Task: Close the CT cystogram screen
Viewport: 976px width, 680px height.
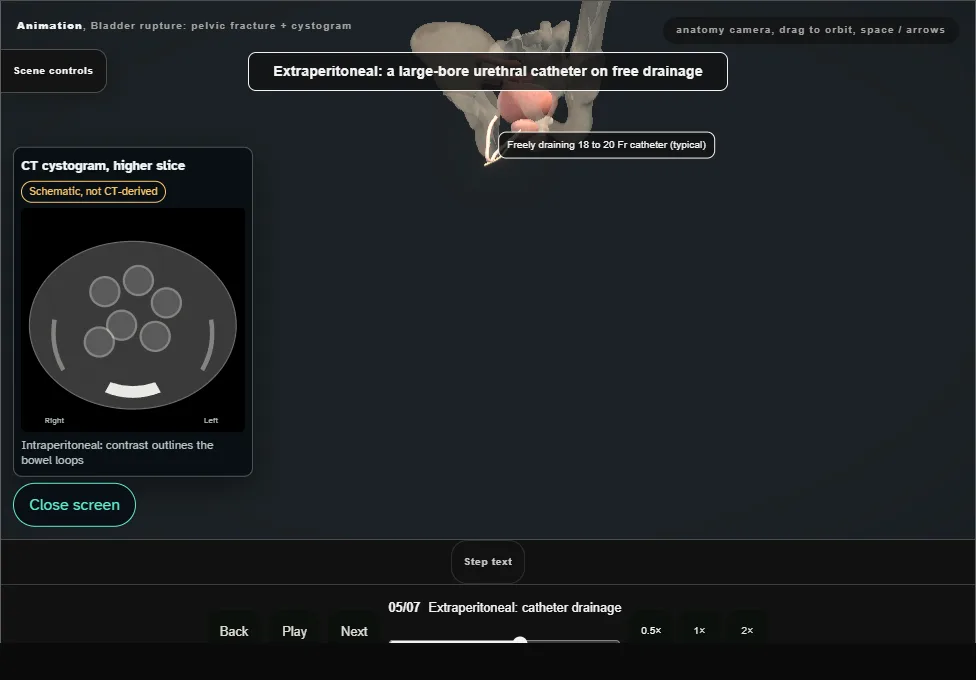Action: (75, 505)
